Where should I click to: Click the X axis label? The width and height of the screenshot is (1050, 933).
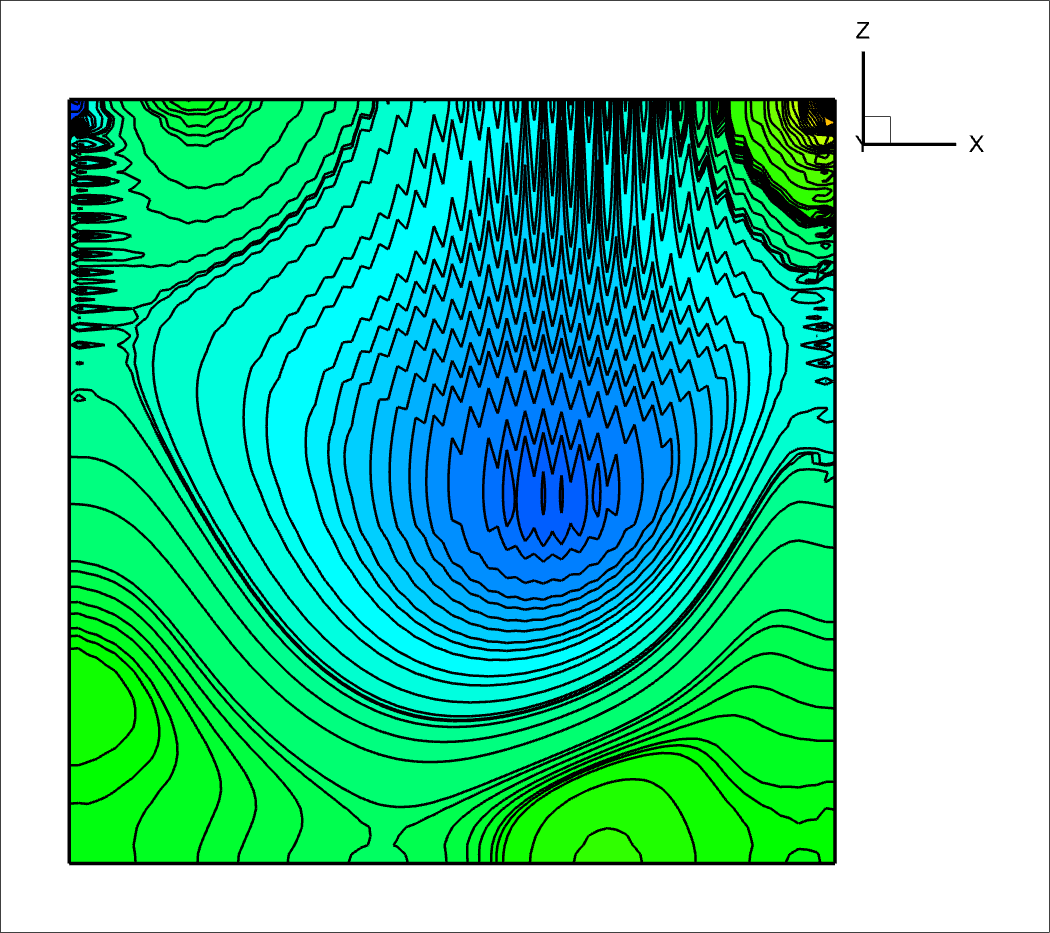976,144
